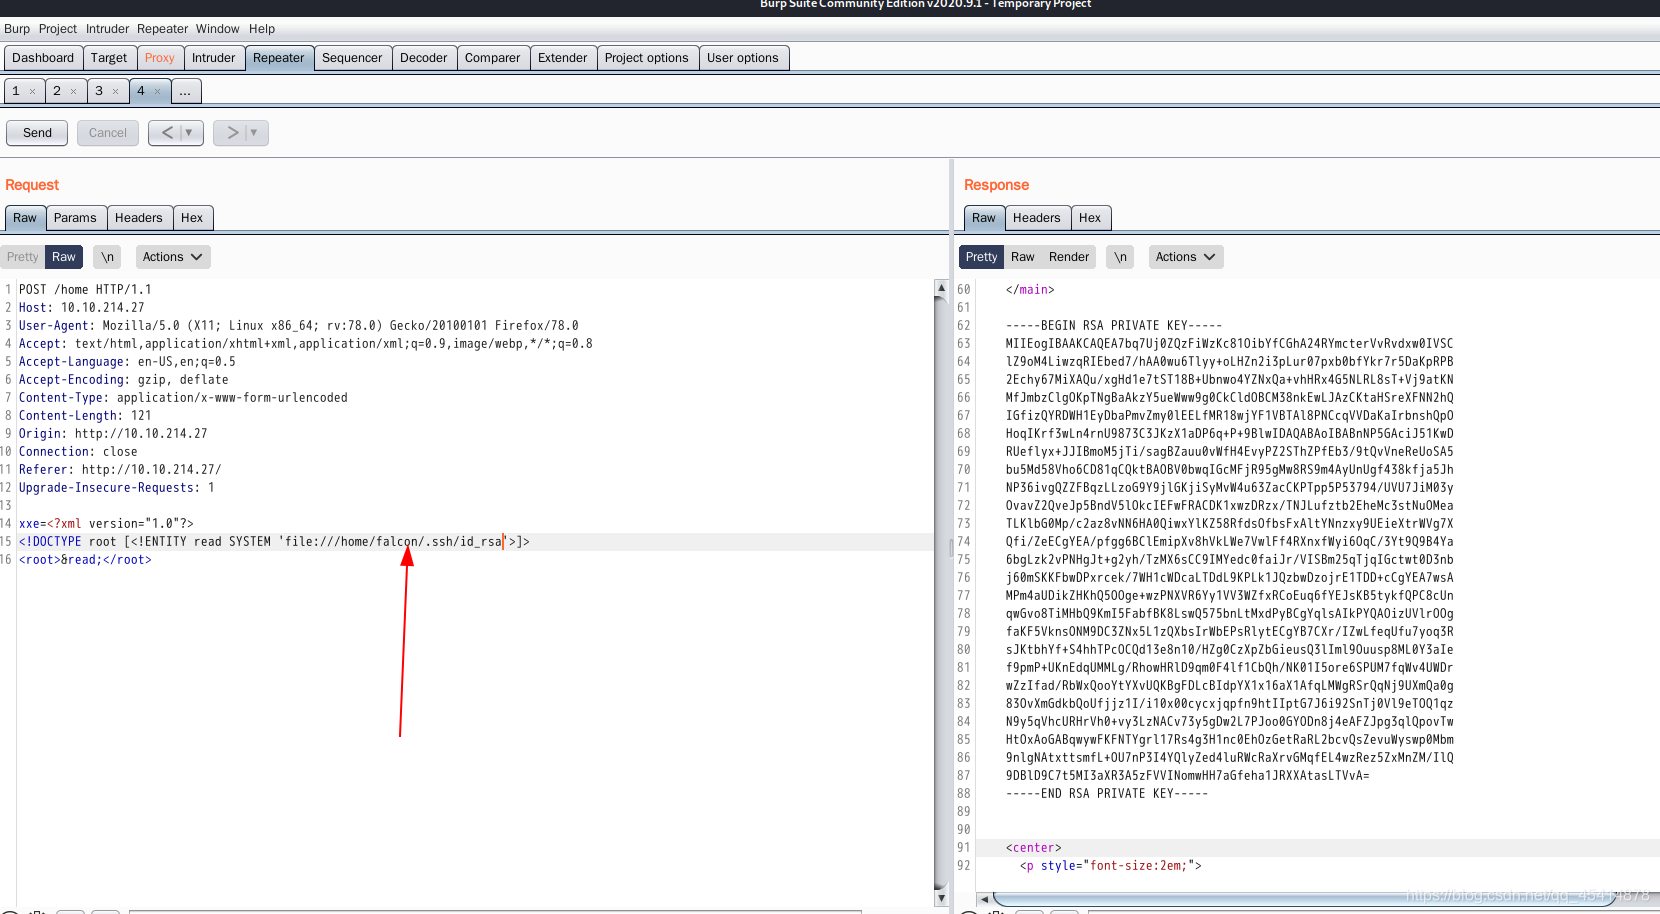Close Repeater tab 3
Viewport: 1660px width, 914px height.
(x=115, y=92)
